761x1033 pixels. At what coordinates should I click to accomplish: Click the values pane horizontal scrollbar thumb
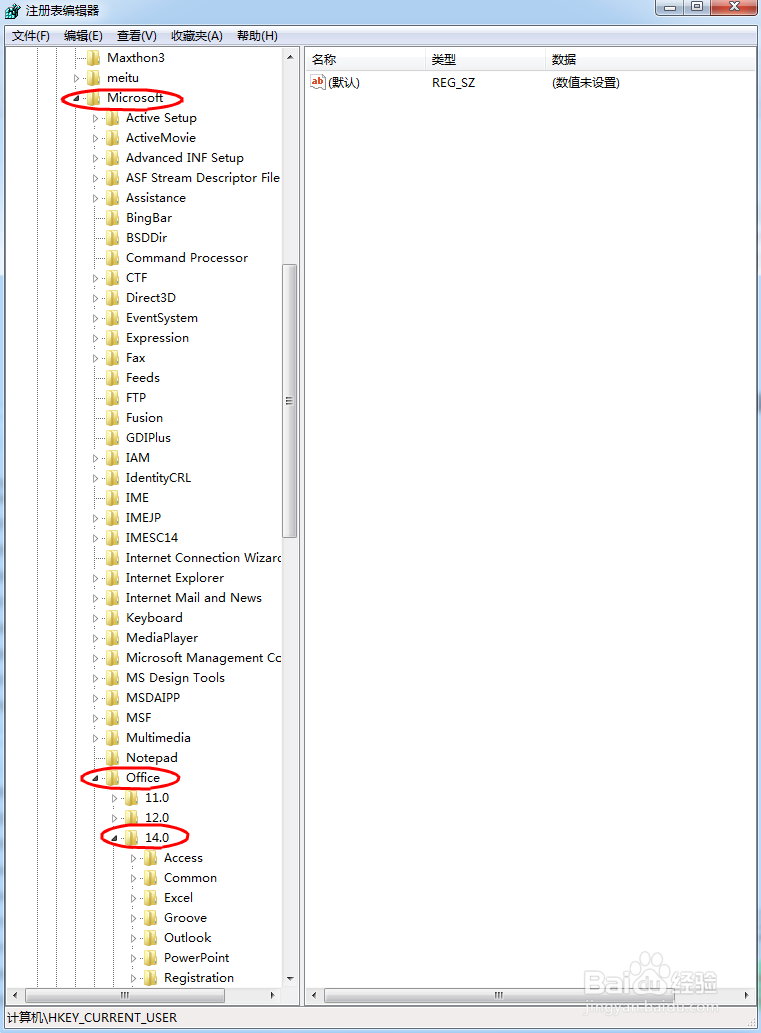(499, 995)
